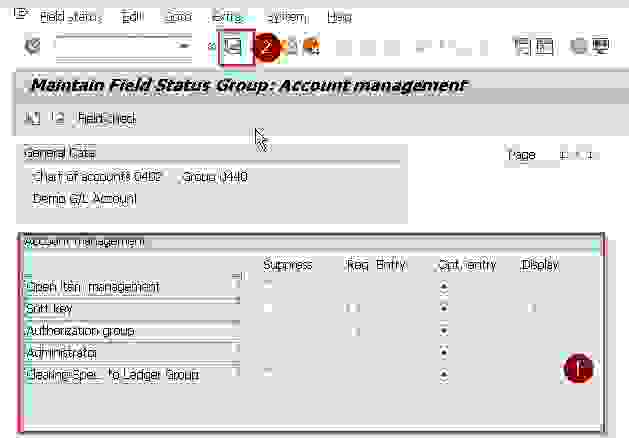The height and width of the screenshot is (438, 629).
Task: Click the Chart of accounts 0402 text
Action: point(97,176)
